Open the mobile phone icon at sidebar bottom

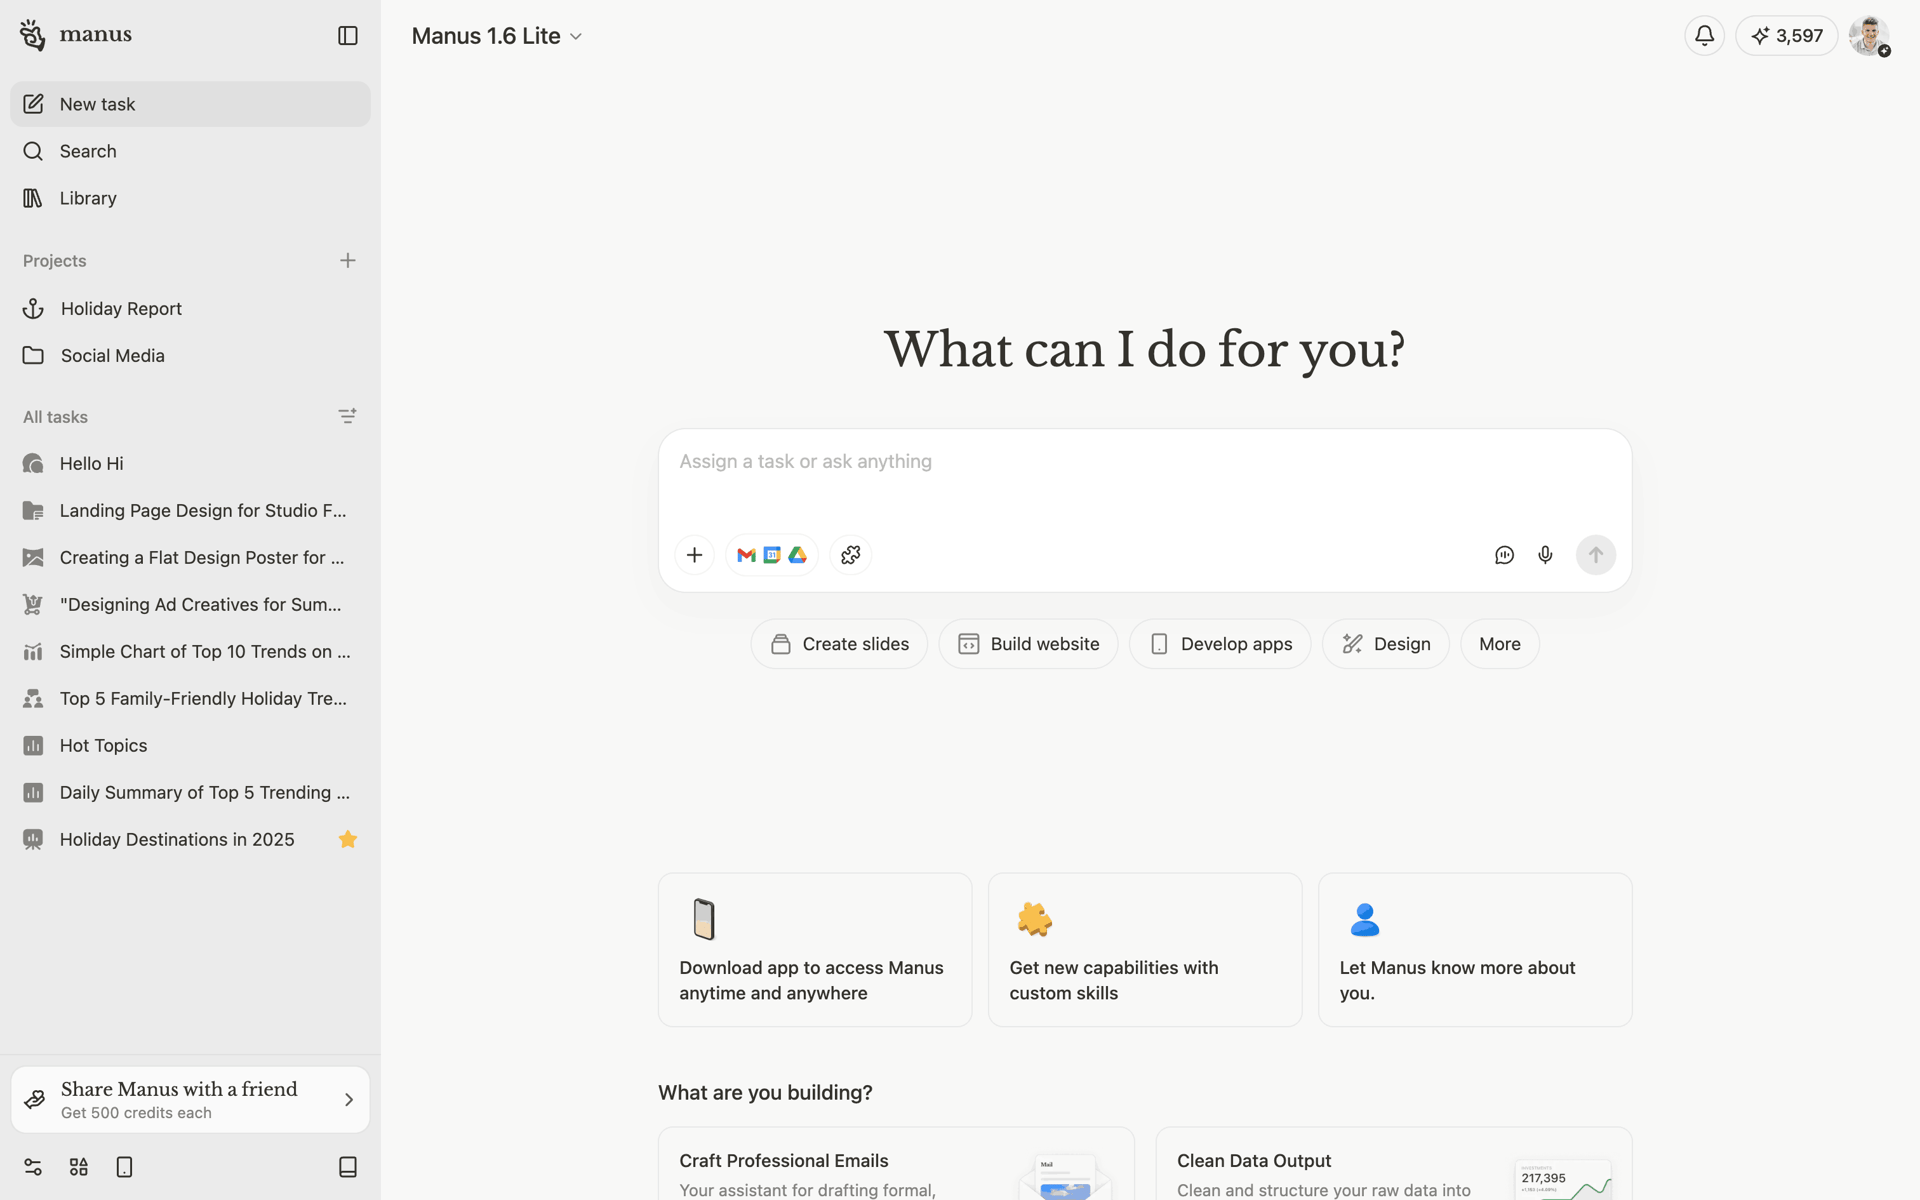tap(125, 1167)
